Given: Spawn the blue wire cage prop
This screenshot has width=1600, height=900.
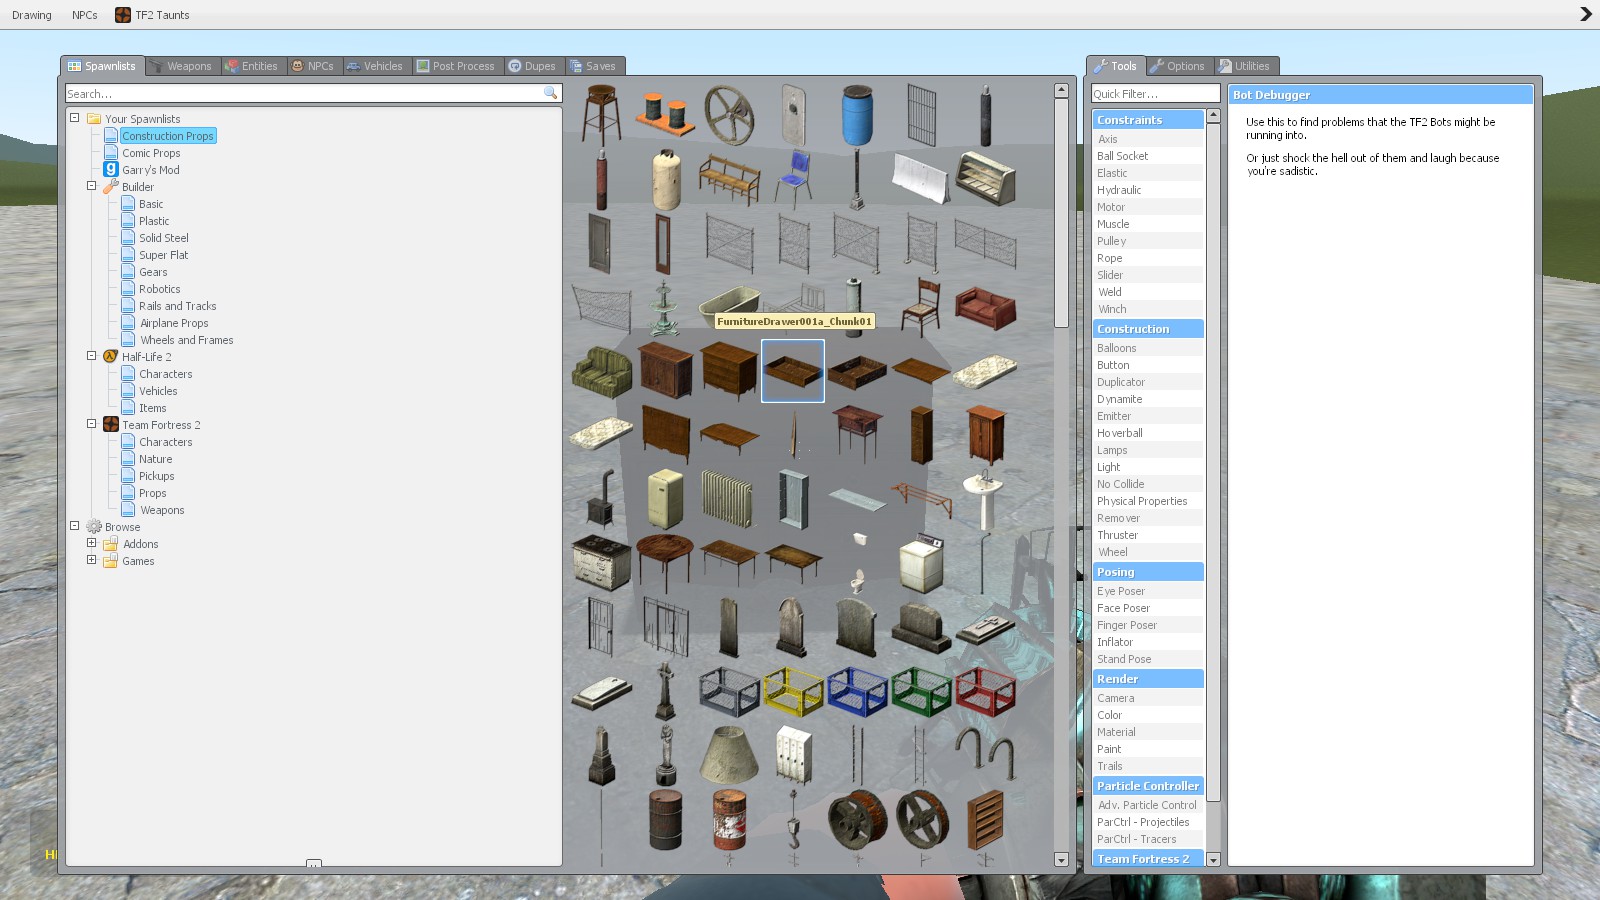Looking at the screenshot, I should pyautogui.click(x=857, y=691).
